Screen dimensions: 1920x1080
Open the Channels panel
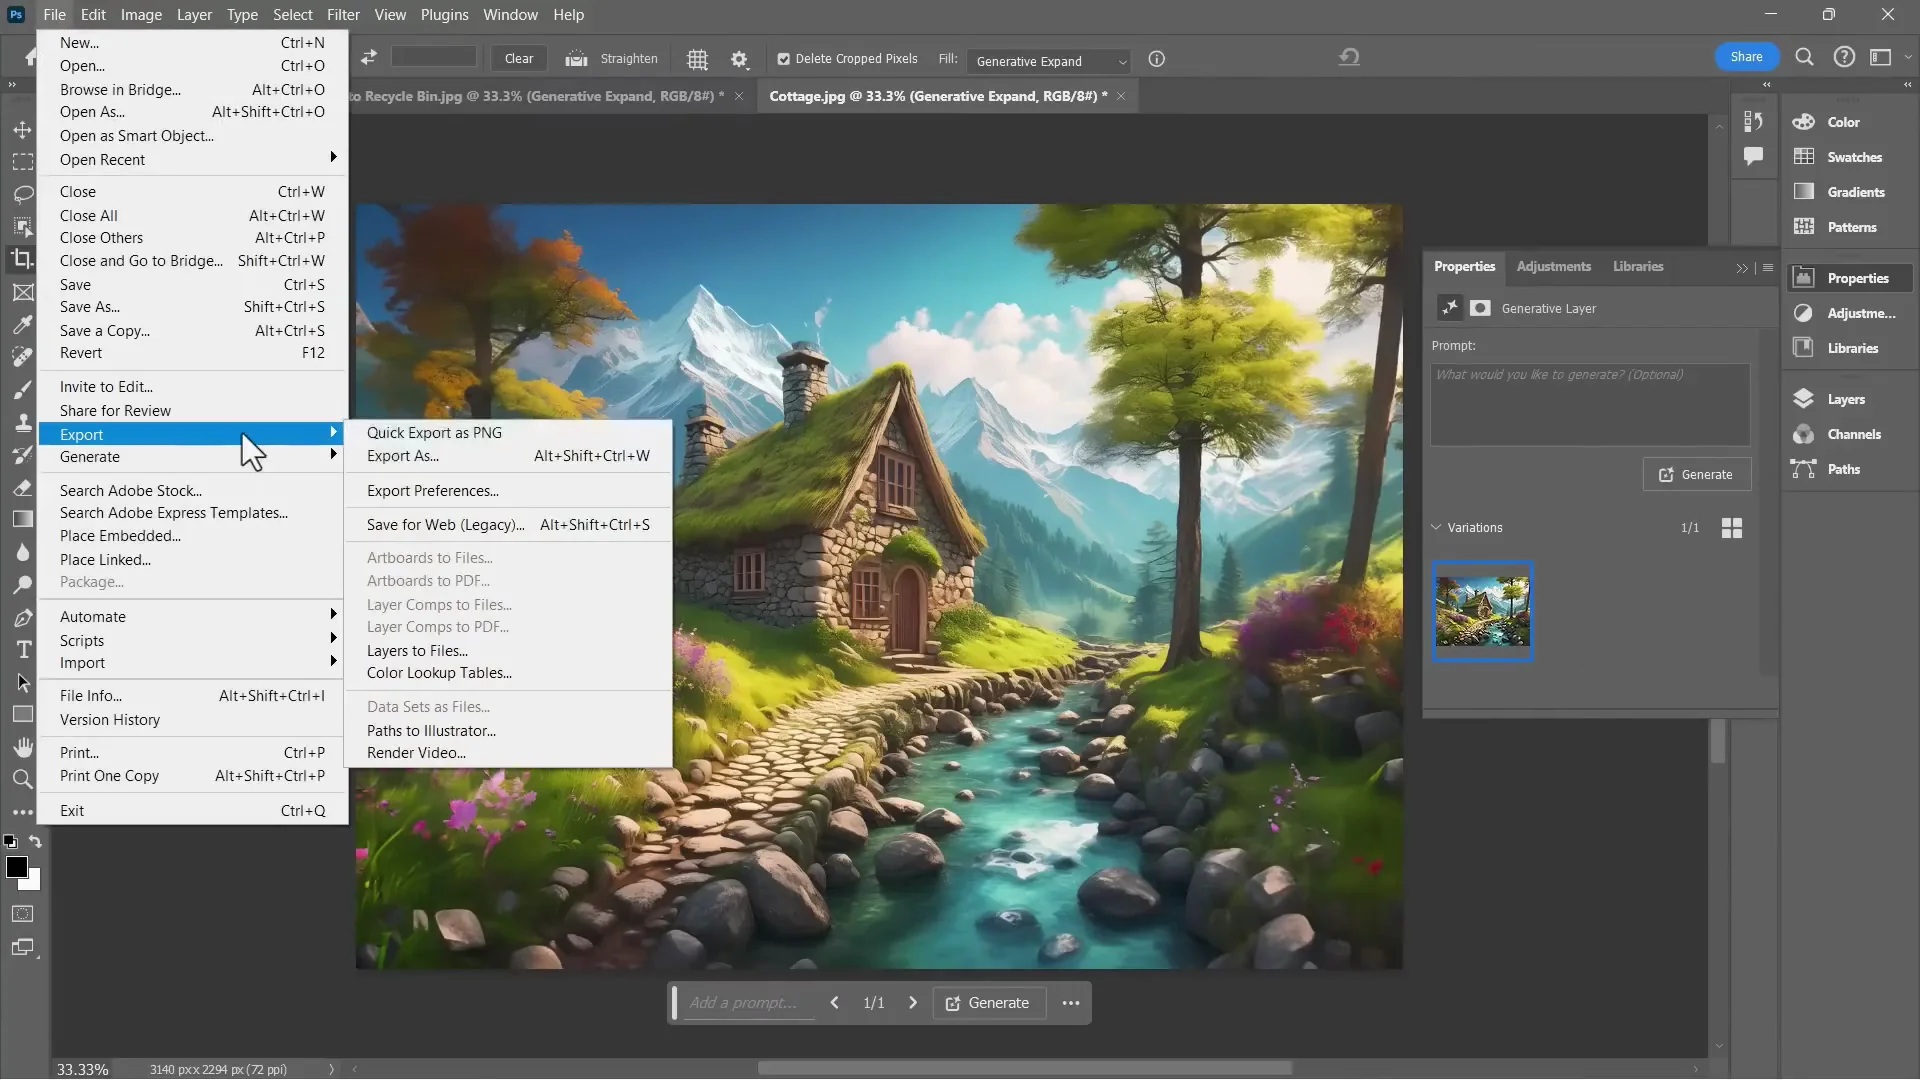(1845, 434)
